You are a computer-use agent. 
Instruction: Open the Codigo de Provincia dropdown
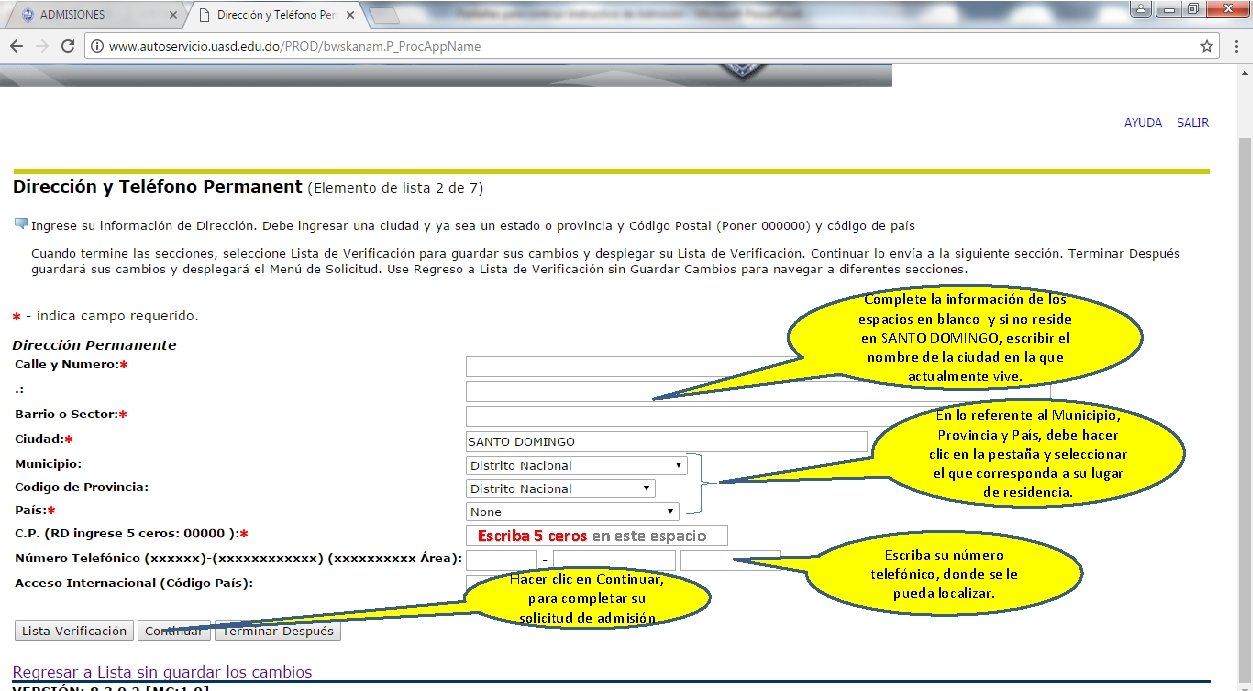point(561,488)
